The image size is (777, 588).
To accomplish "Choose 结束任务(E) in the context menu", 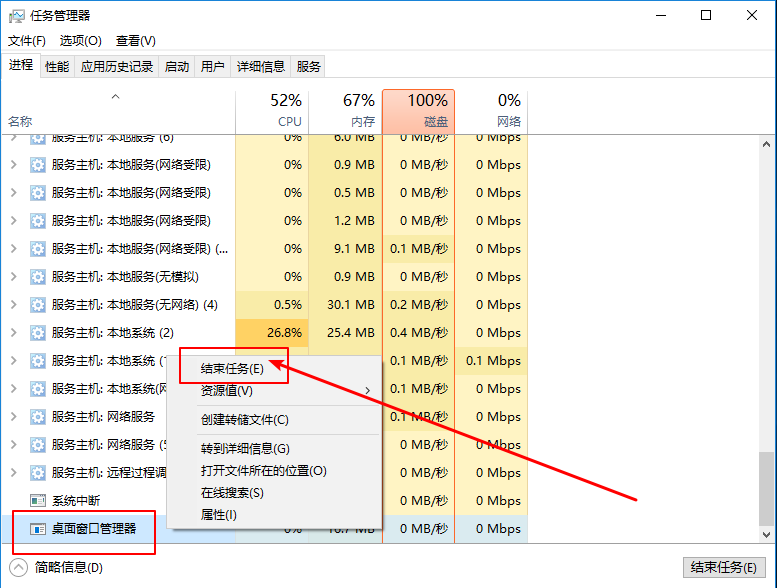I will [x=232, y=368].
